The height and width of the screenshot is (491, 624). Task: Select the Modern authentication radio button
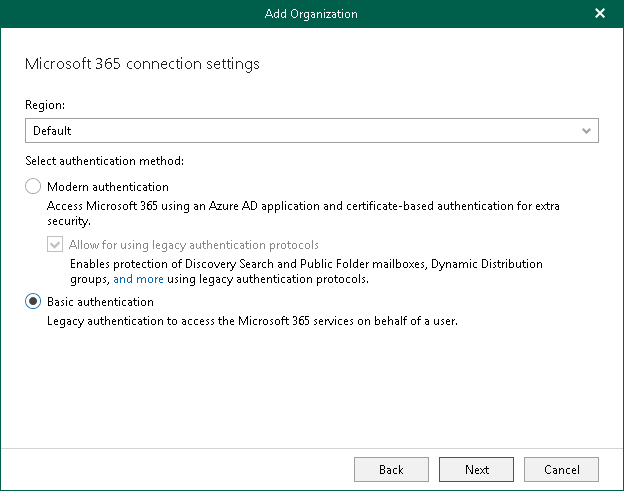tap(34, 187)
